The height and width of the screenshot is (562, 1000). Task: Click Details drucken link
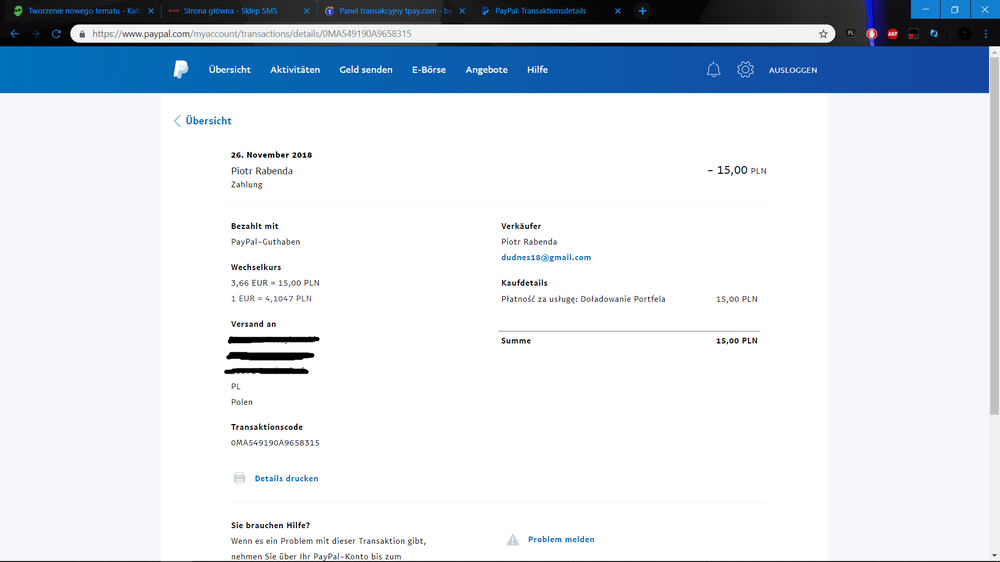[286, 478]
